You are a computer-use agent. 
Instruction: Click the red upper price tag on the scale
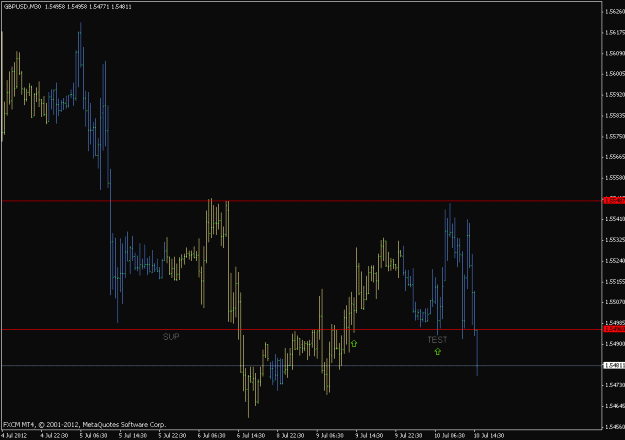(x=614, y=200)
